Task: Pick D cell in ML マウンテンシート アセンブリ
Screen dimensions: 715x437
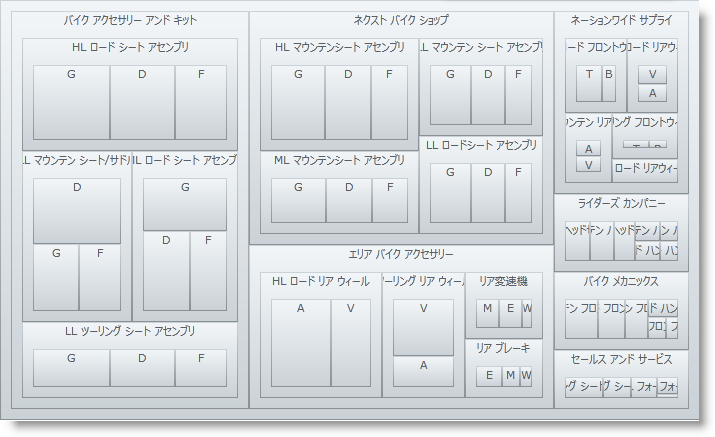Action: tap(349, 200)
